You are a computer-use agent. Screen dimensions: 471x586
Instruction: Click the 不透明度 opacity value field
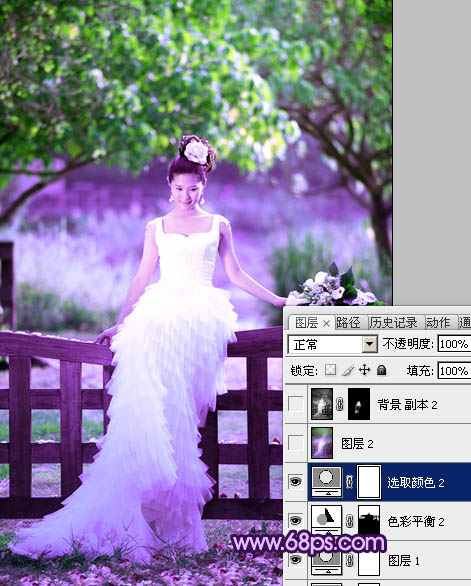click(x=454, y=344)
